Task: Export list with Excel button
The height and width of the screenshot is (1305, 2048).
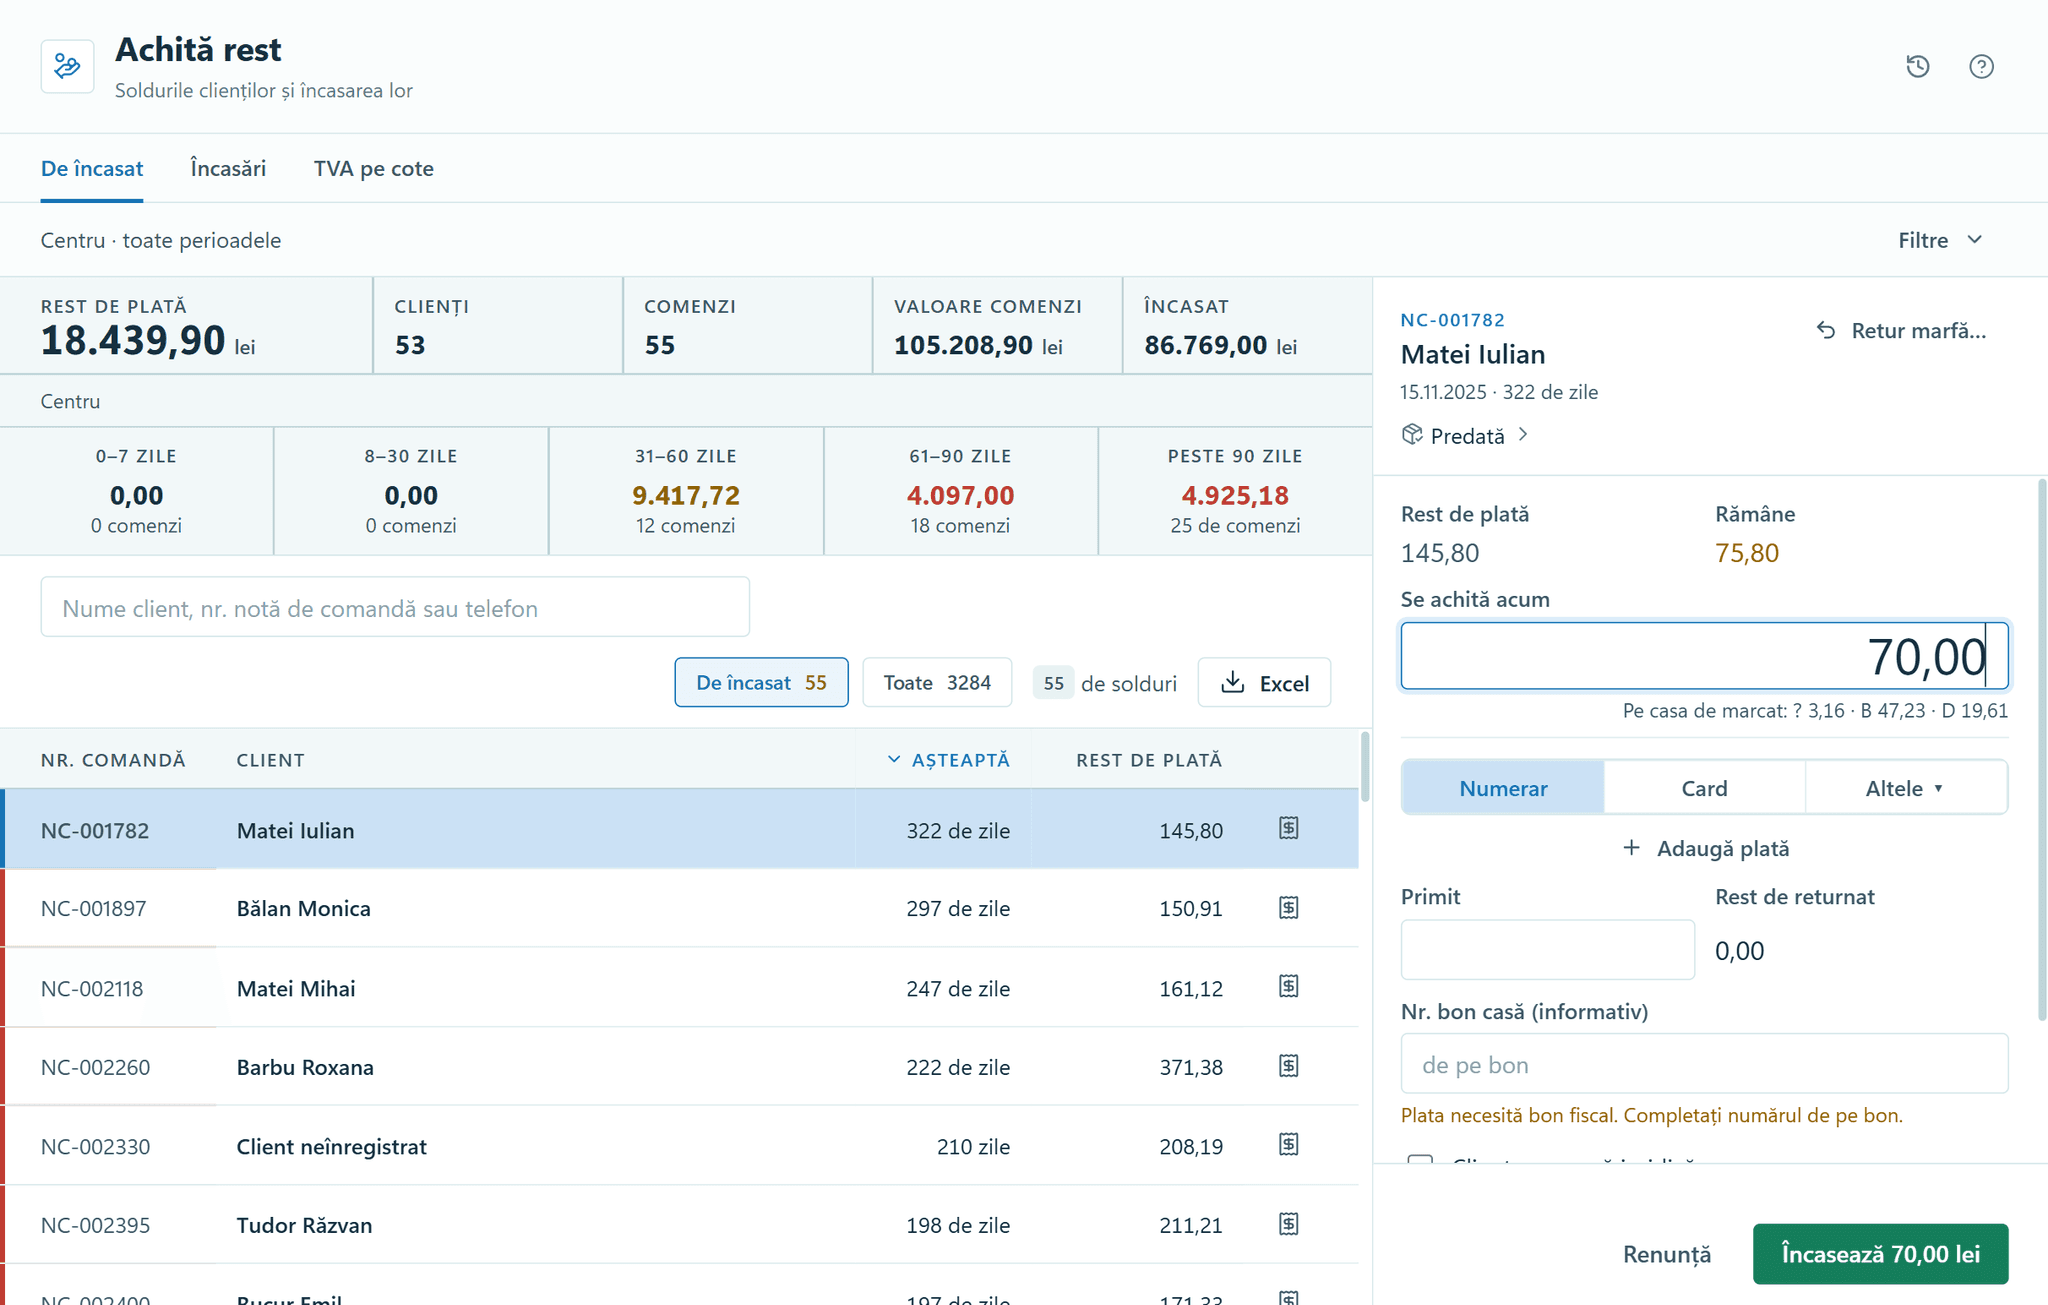Action: [x=1264, y=682]
